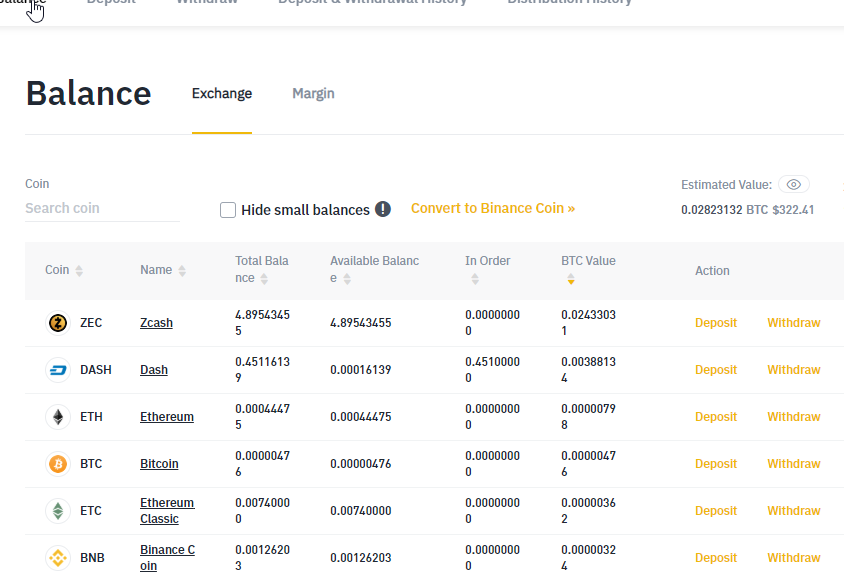
Task: Select the Exchange tab
Action: [x=222, y=94]
